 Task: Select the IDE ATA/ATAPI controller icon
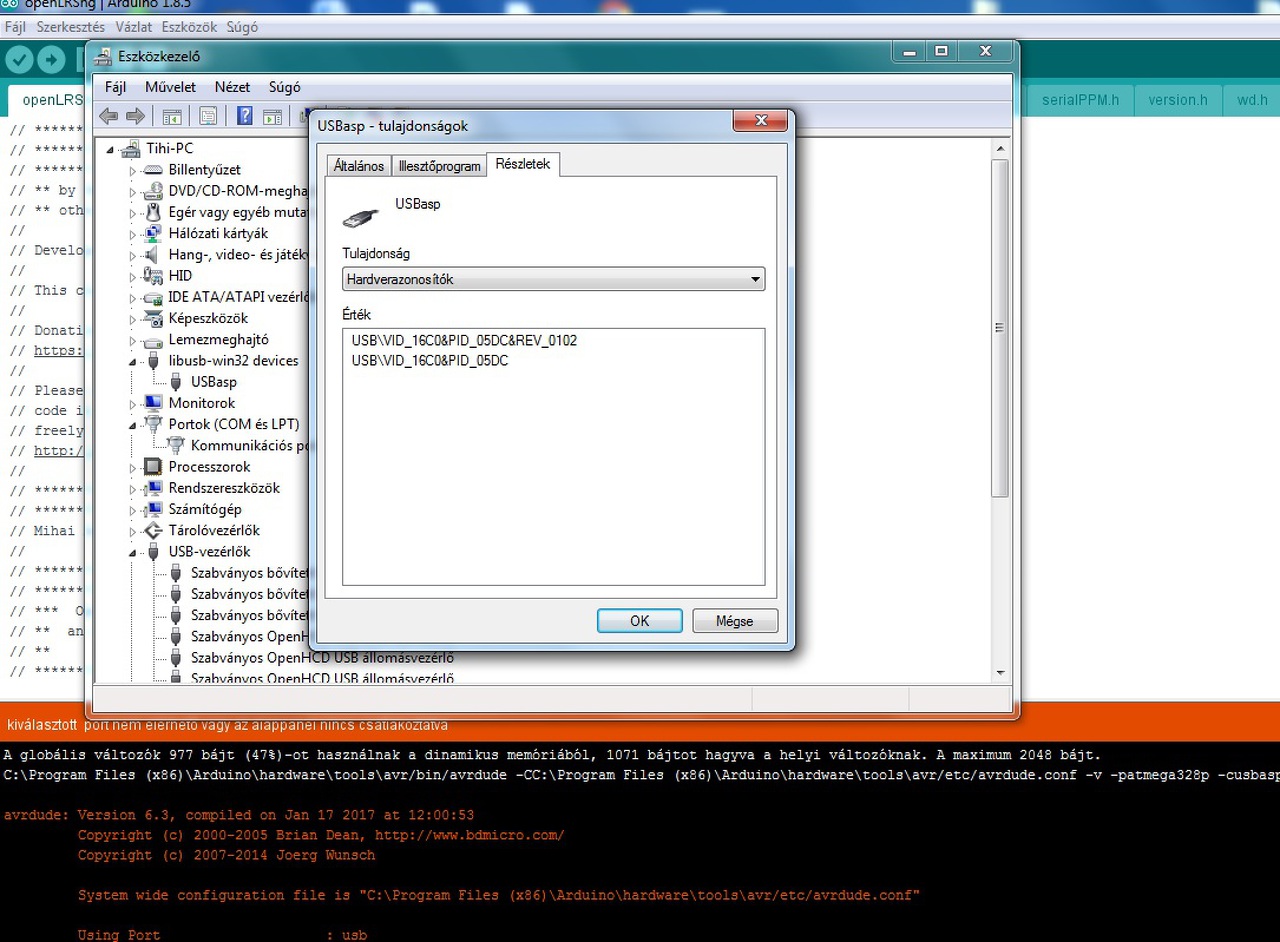point(152,297)
